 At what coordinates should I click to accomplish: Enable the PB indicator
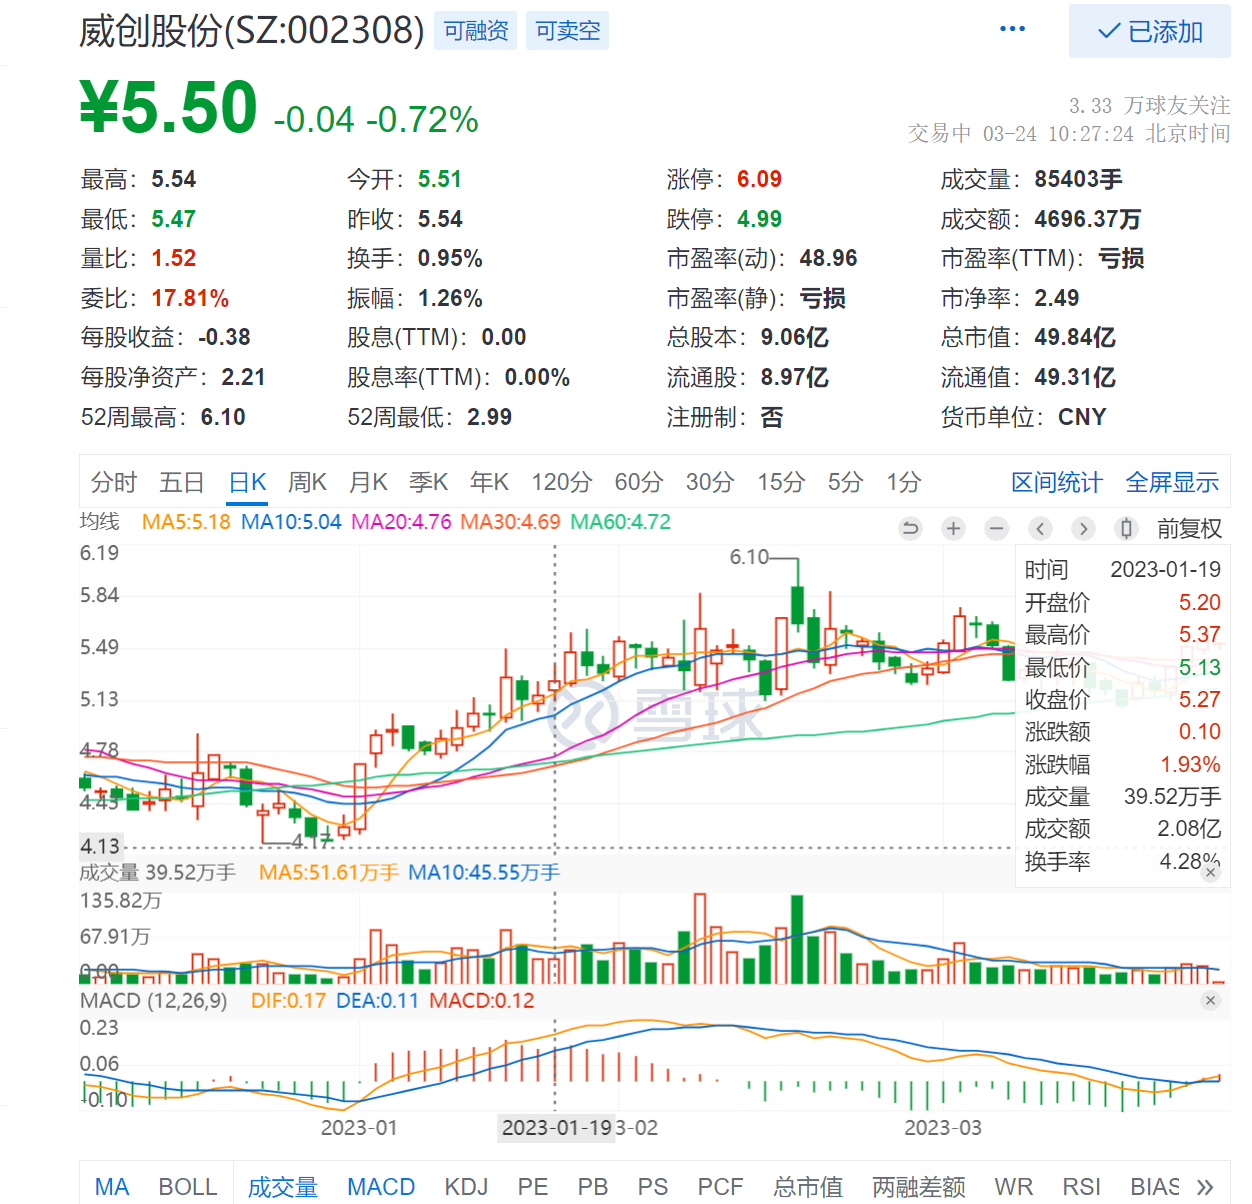coord(593,1187)
